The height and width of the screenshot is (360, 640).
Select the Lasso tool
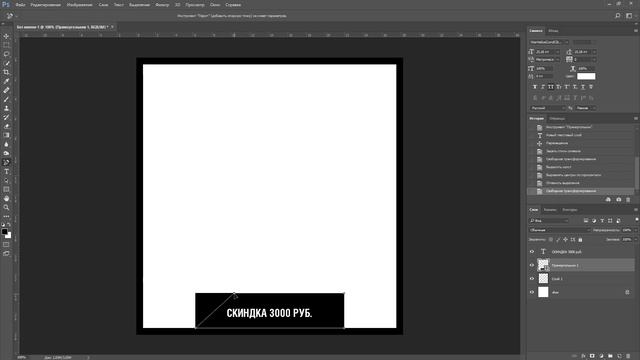point(6,54)
